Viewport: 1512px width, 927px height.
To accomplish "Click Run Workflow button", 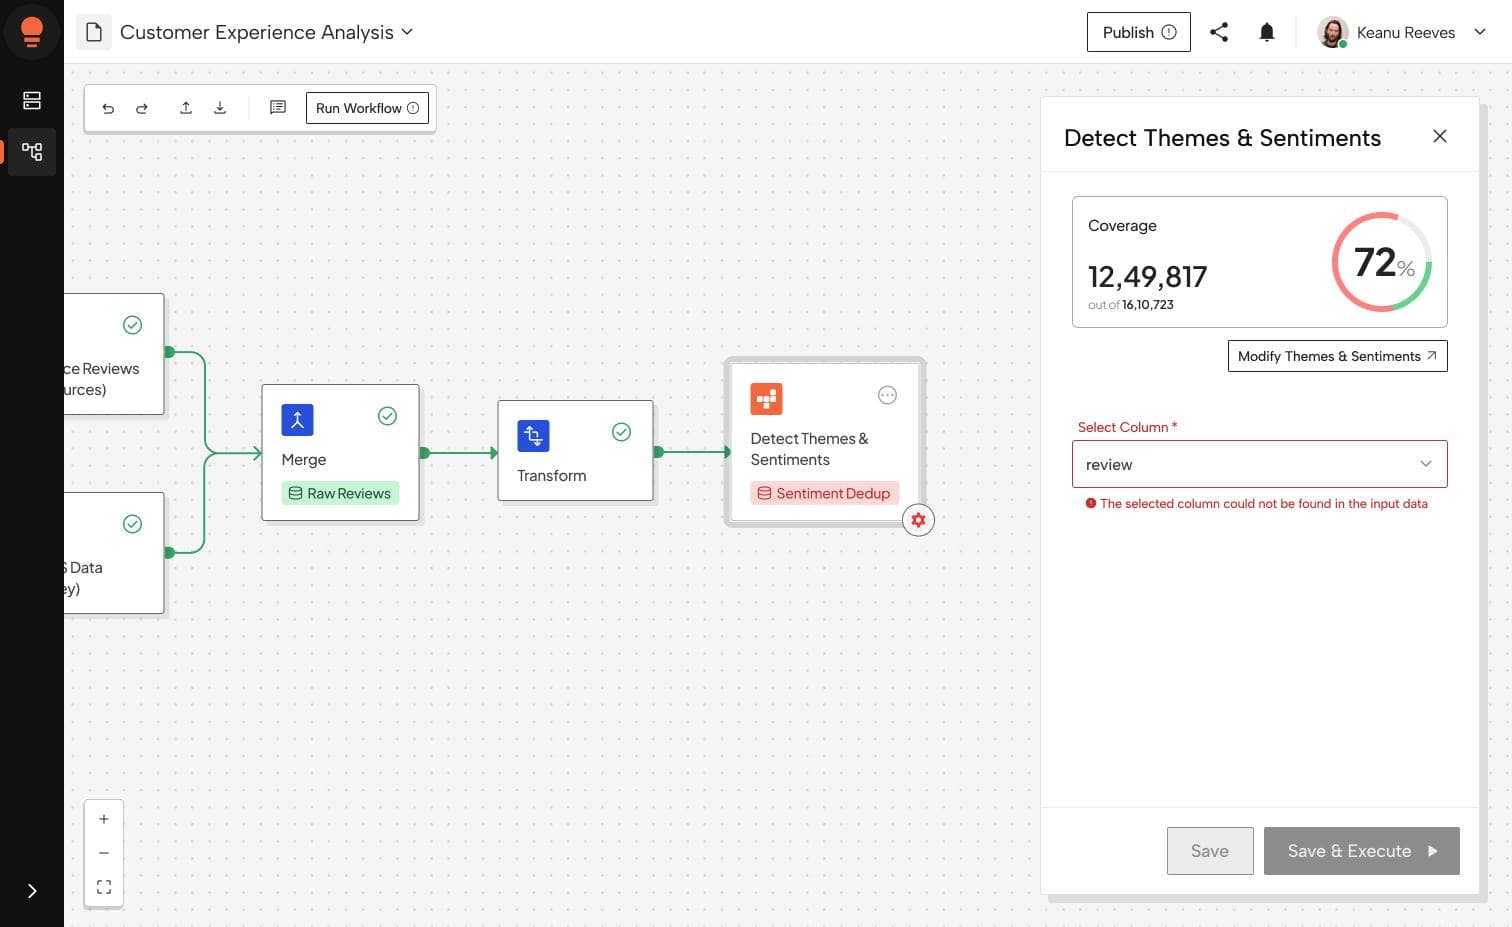I will pos(367,108).
